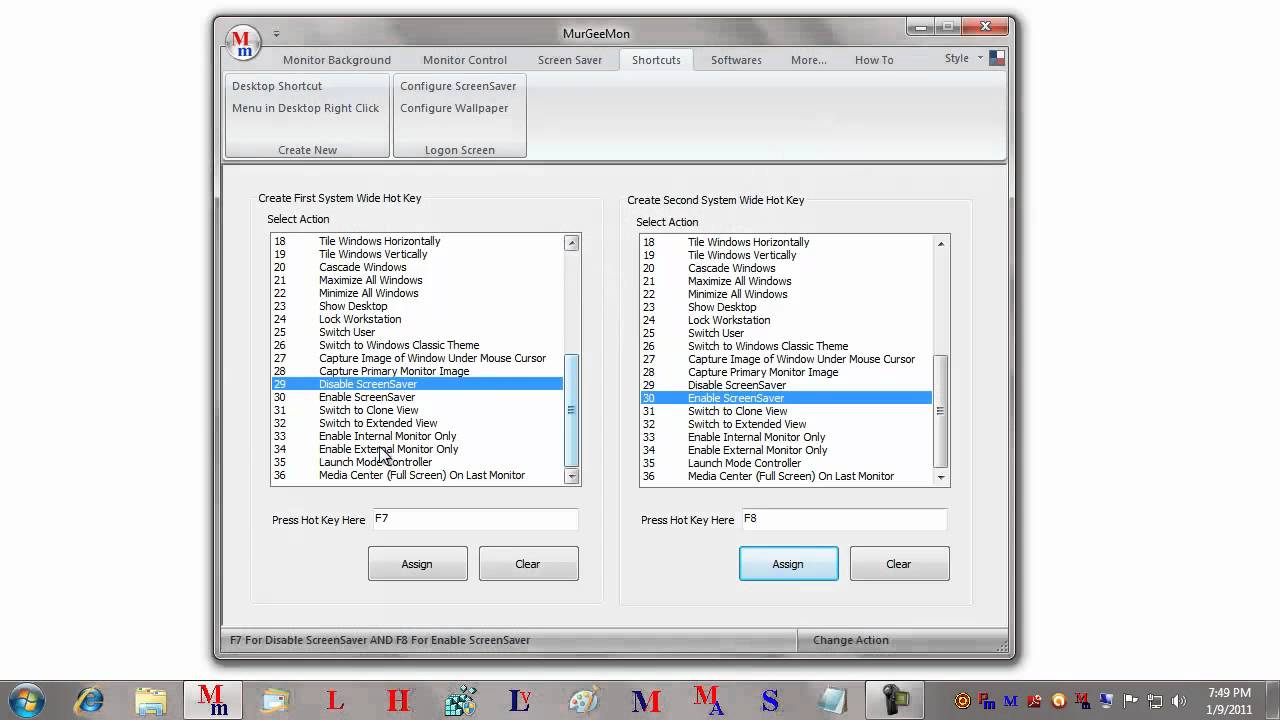
Task: Switch to the Screen Saver tab
Action: pos(570,60)
